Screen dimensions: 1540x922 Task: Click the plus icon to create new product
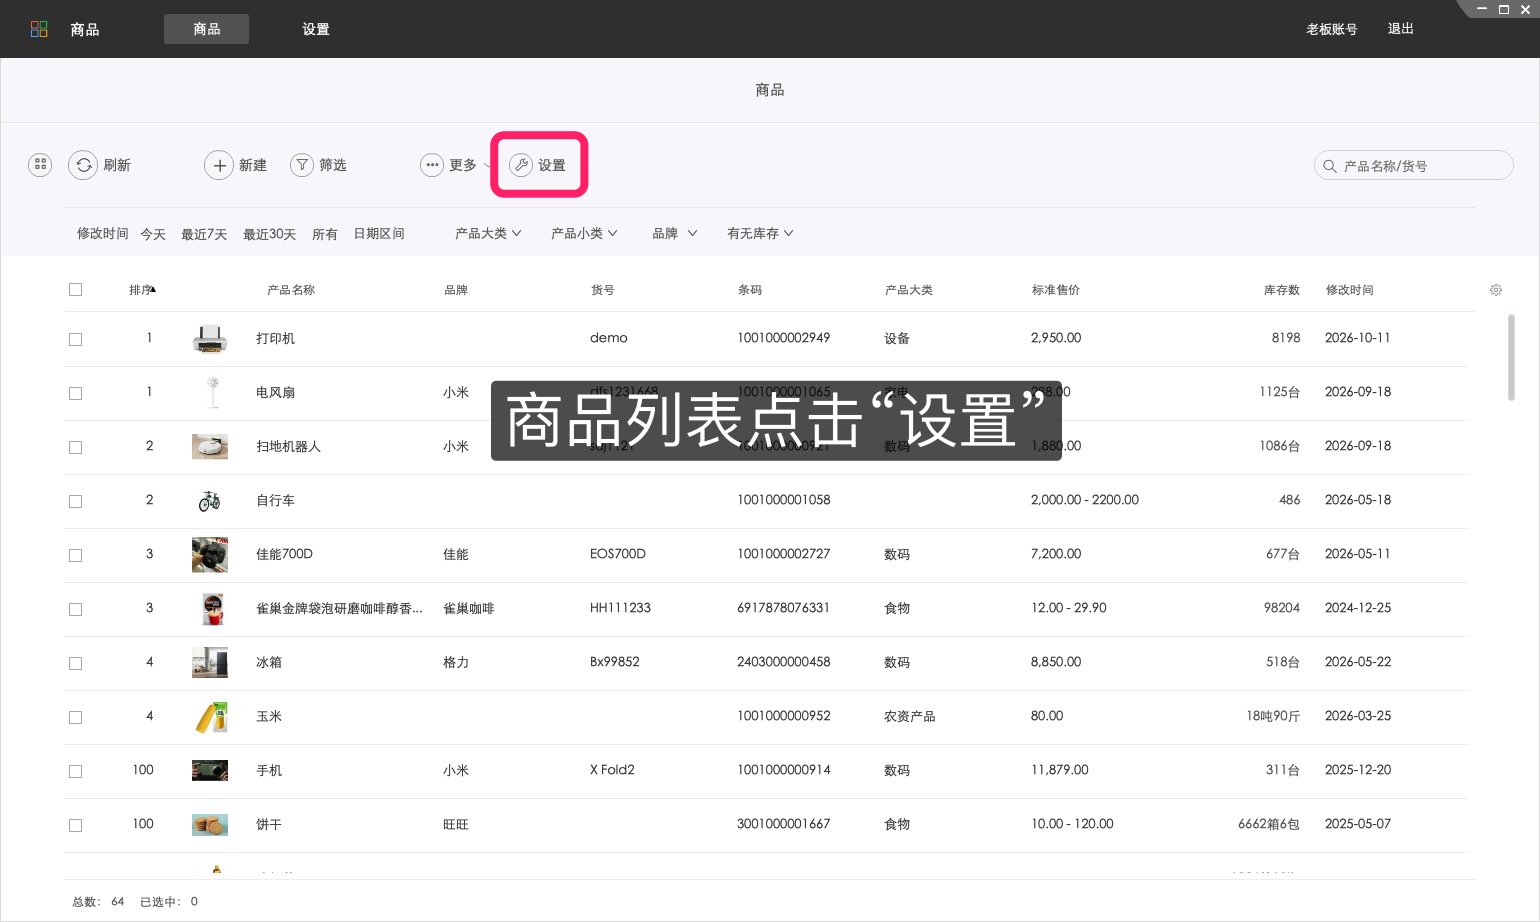tap(219, 165)
